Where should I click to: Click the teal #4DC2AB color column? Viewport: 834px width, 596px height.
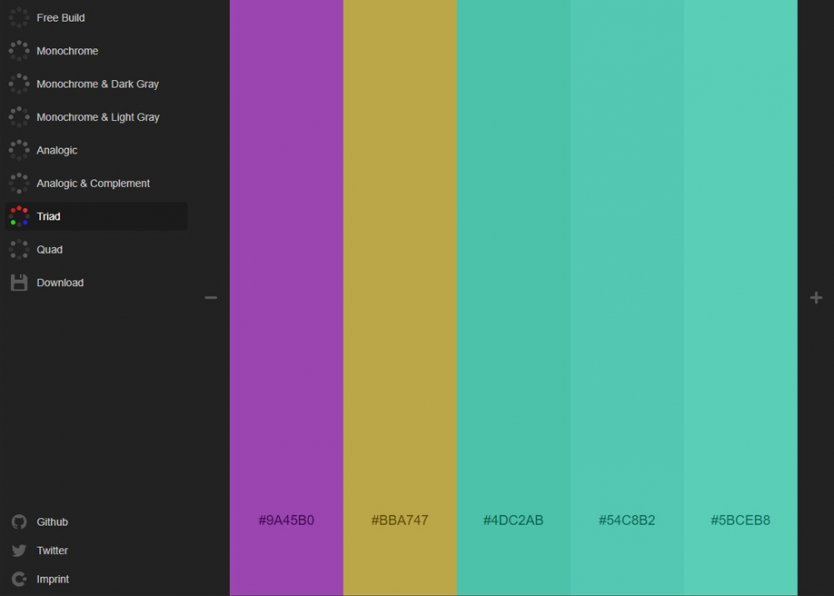[x=514, y=300]
